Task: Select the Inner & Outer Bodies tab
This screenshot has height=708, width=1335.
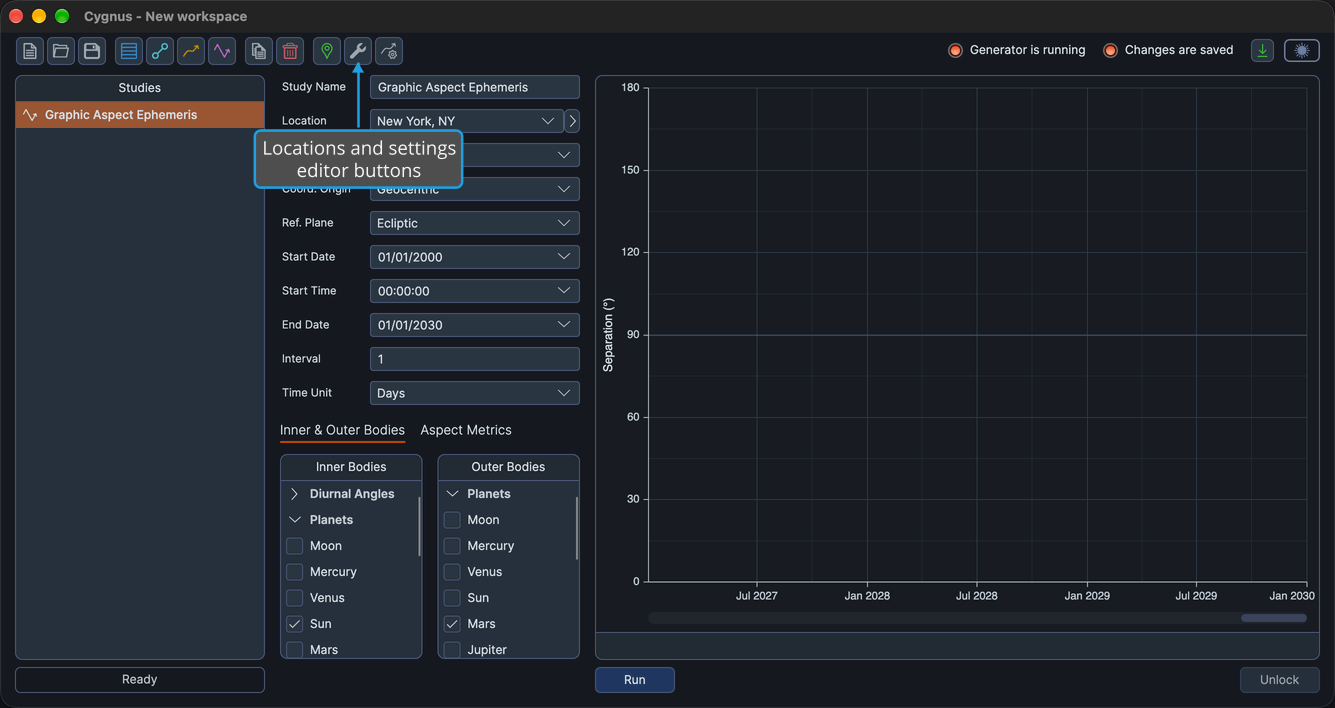Action: 342,430
